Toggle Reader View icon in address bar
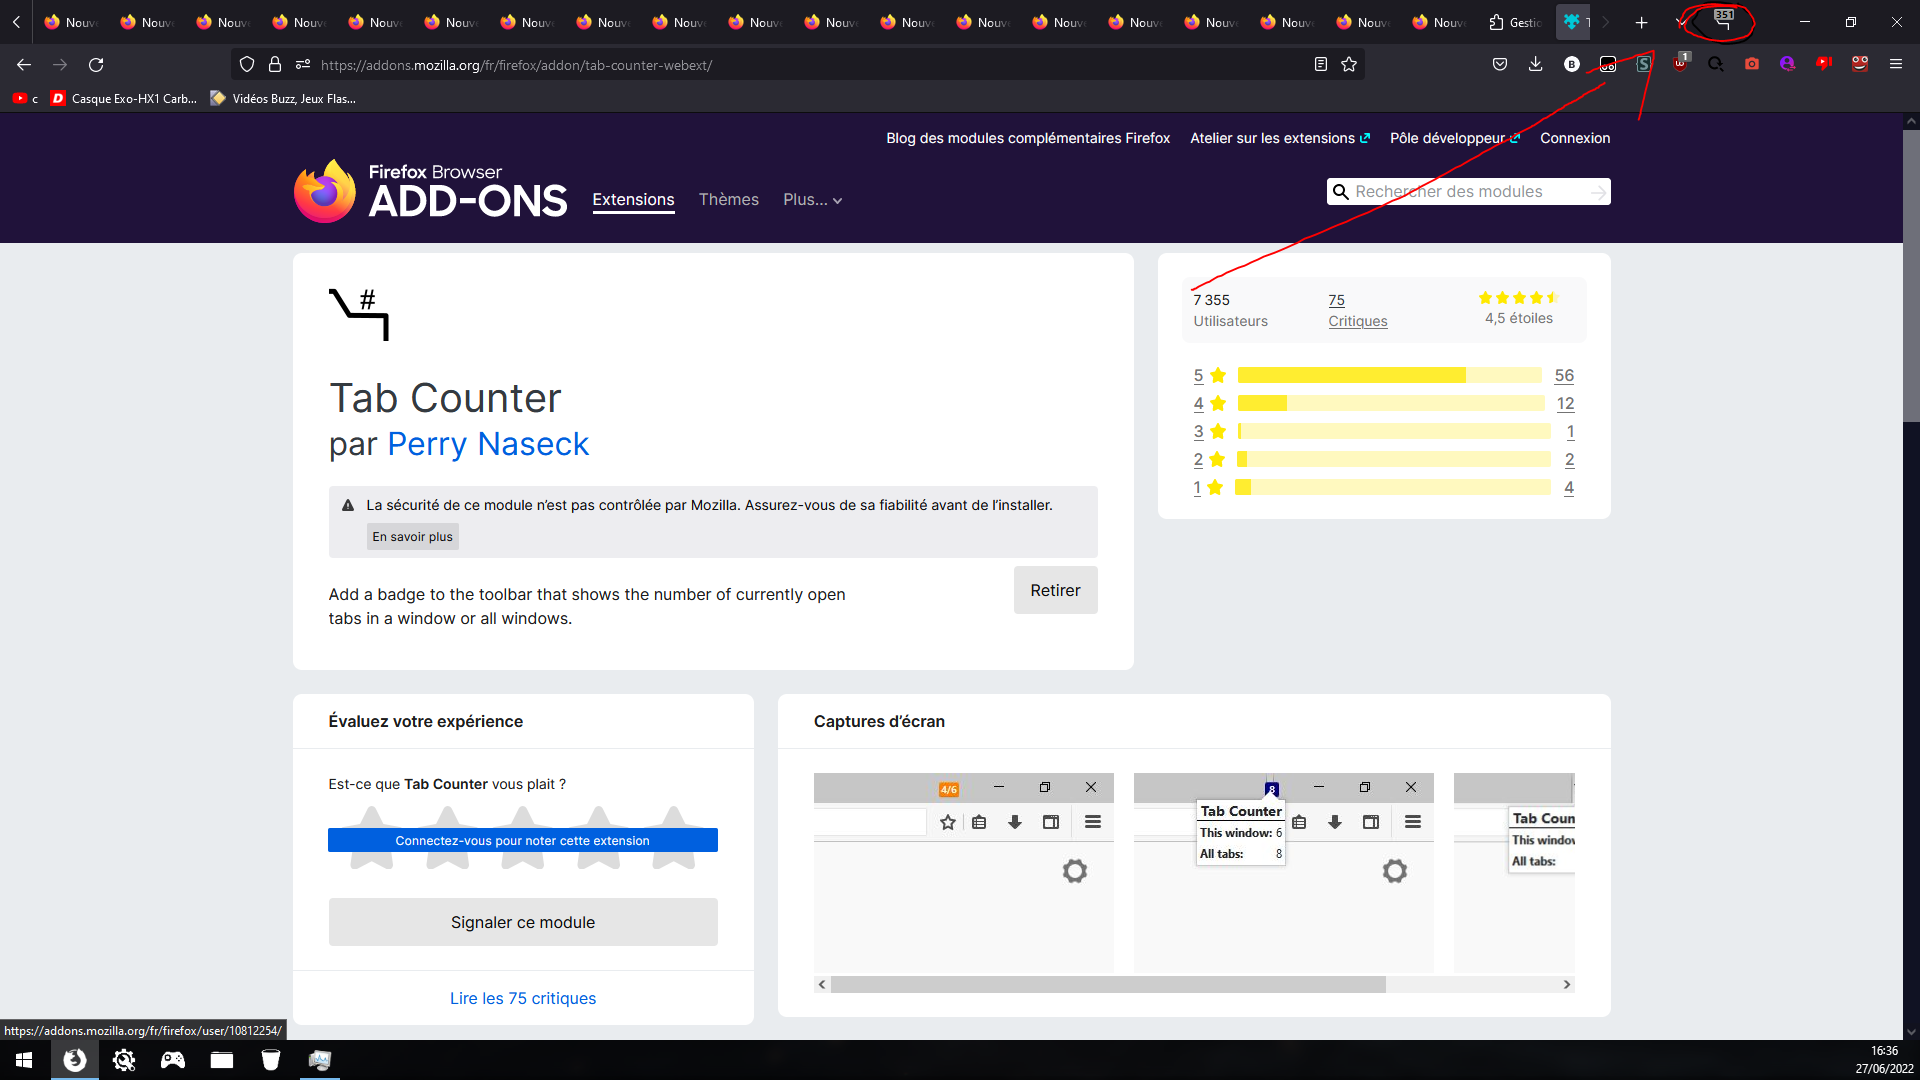1920x1080 pixels. (x=1320, y=64)
